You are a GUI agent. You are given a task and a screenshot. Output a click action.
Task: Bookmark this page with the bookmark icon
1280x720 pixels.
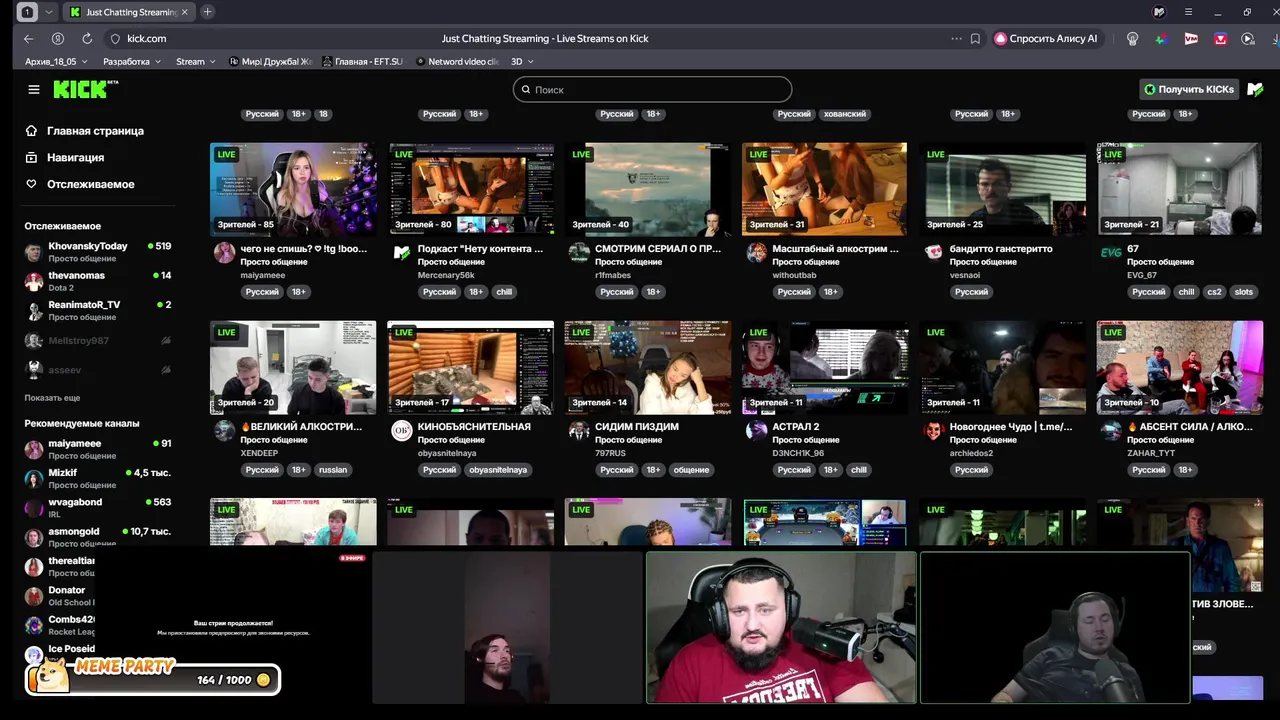point(975,38)
